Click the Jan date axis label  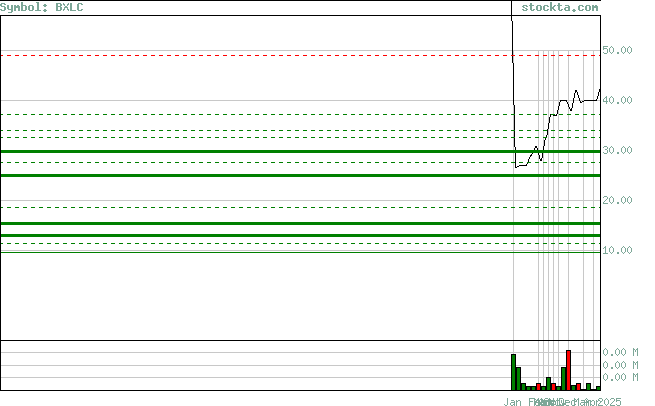tap(513, 402)
